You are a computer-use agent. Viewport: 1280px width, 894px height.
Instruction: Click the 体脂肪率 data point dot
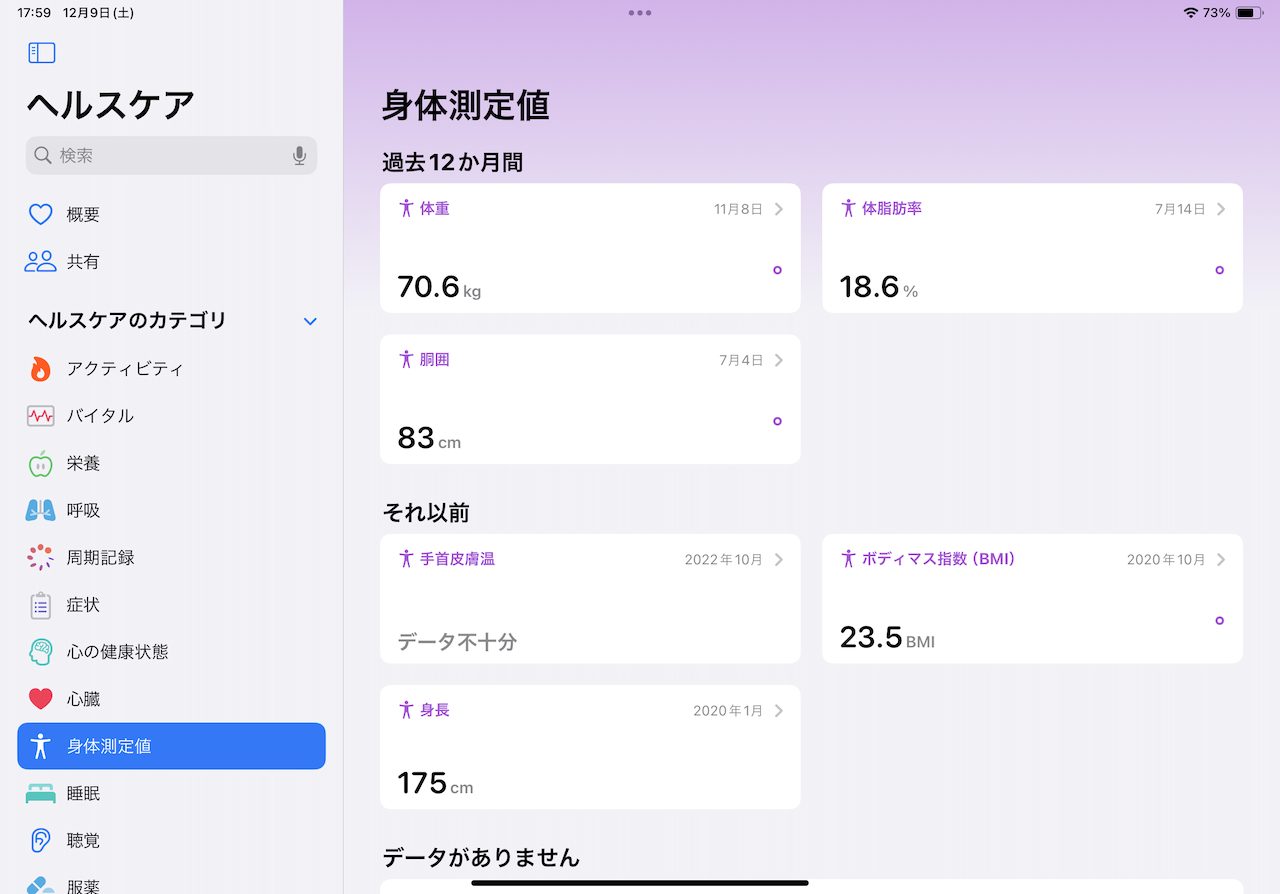[1219, 270]
